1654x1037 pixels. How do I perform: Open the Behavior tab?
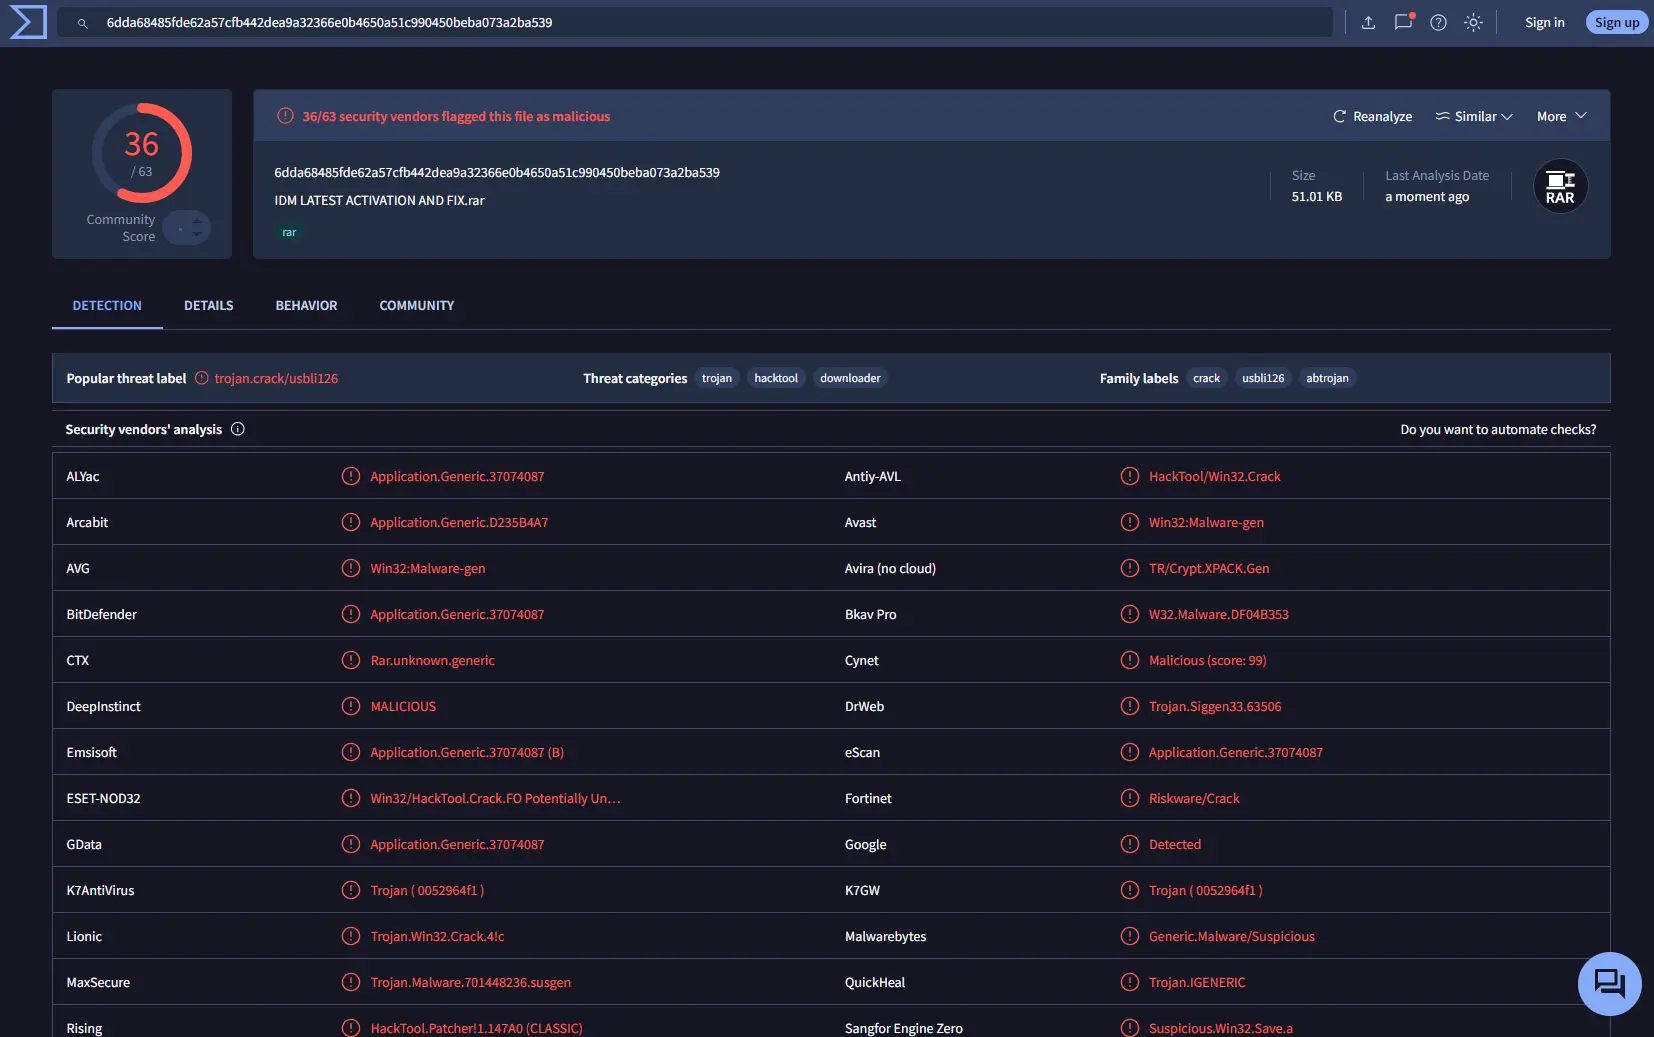306,306
